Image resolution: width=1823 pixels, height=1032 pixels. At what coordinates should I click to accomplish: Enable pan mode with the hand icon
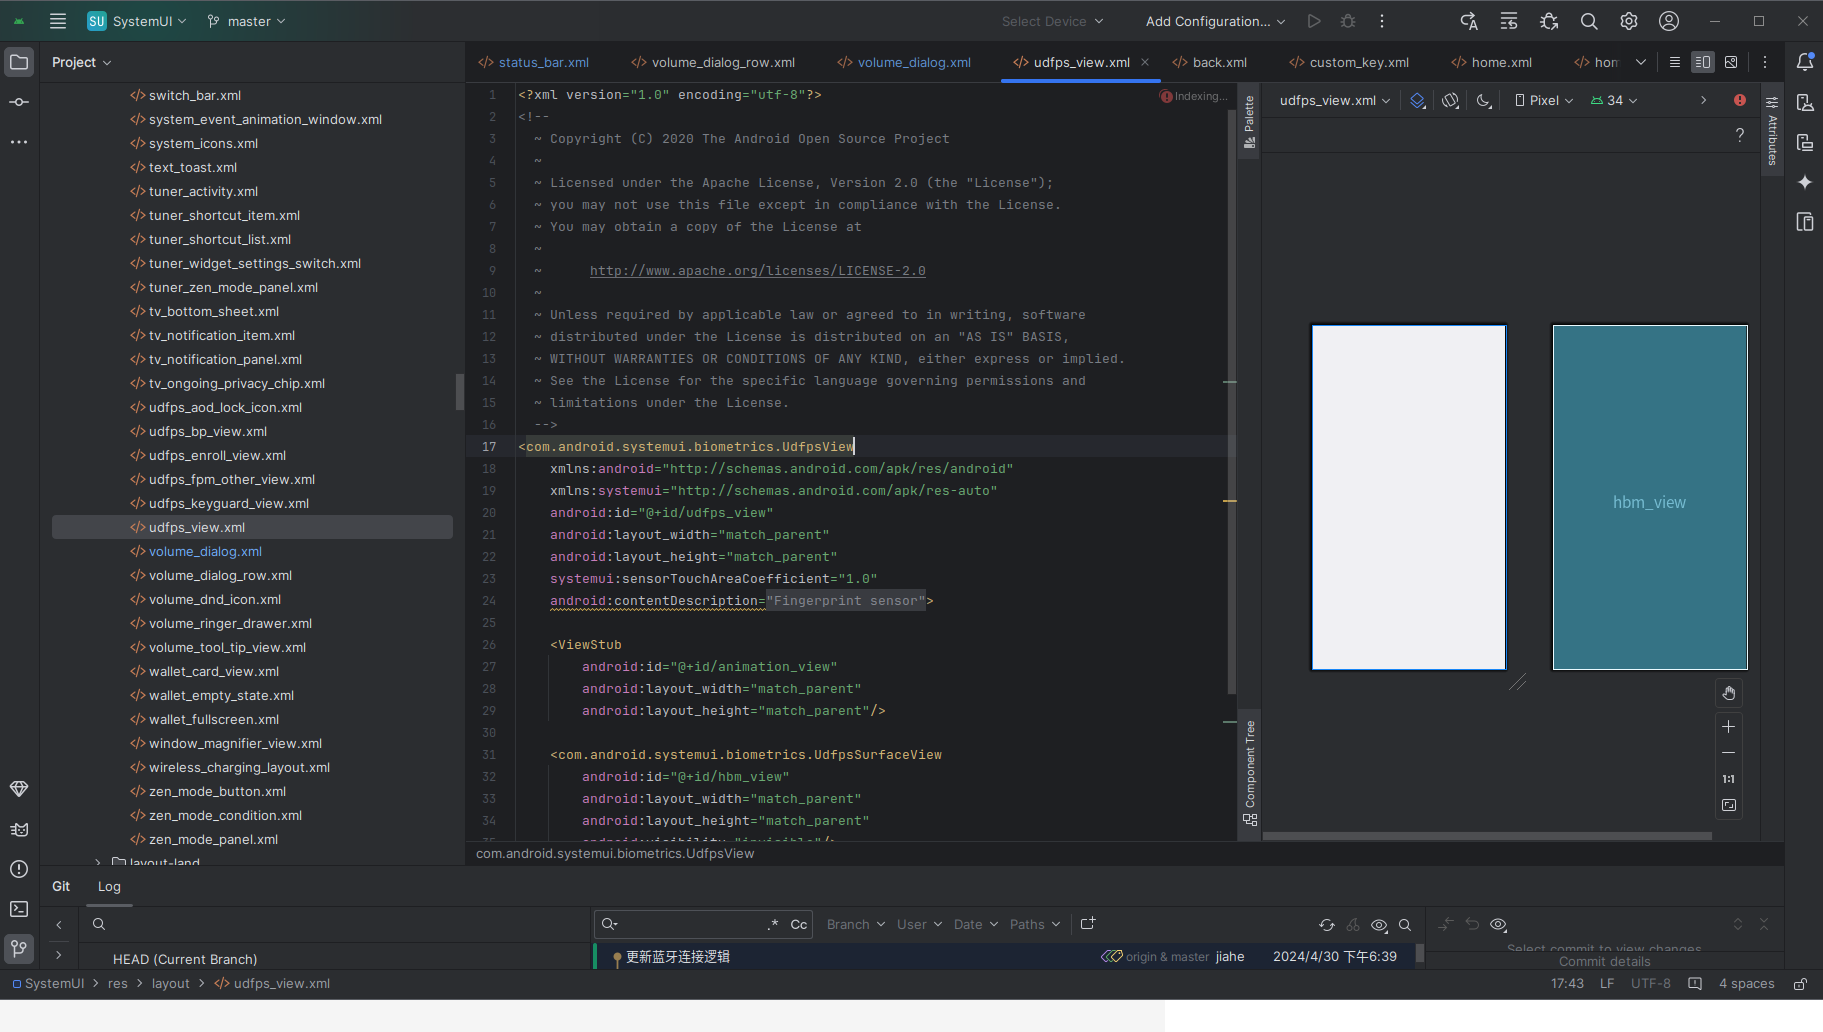(1729, 692)
